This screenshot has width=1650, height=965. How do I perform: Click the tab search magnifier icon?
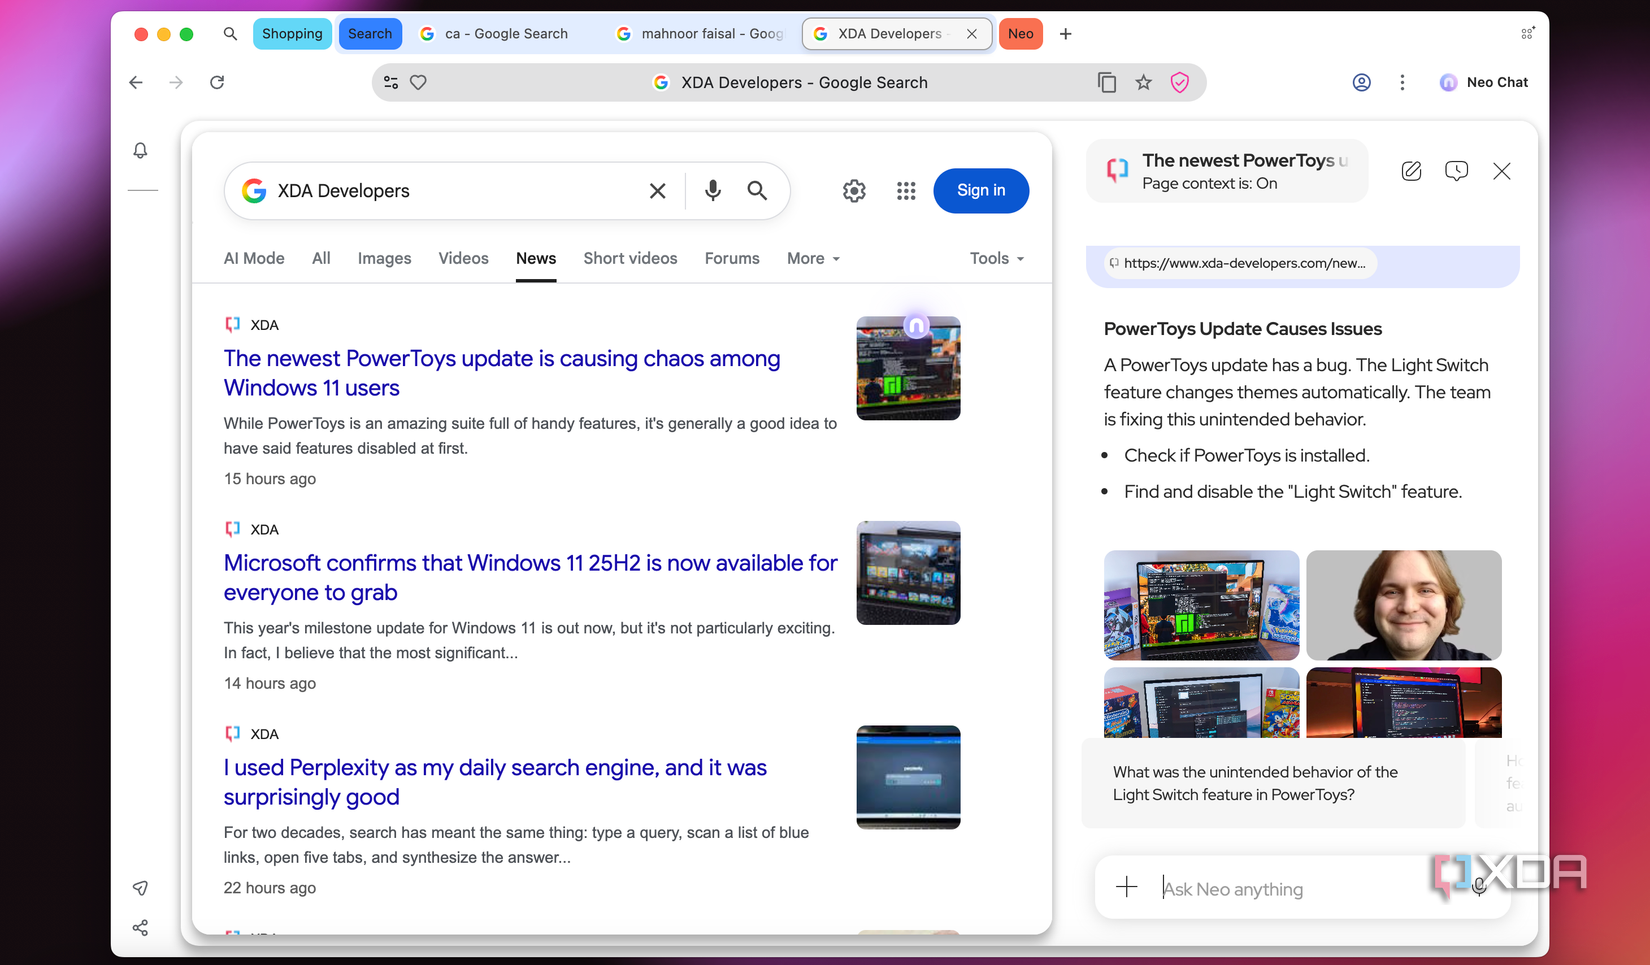pyautogui.click(x=230, y=34)
